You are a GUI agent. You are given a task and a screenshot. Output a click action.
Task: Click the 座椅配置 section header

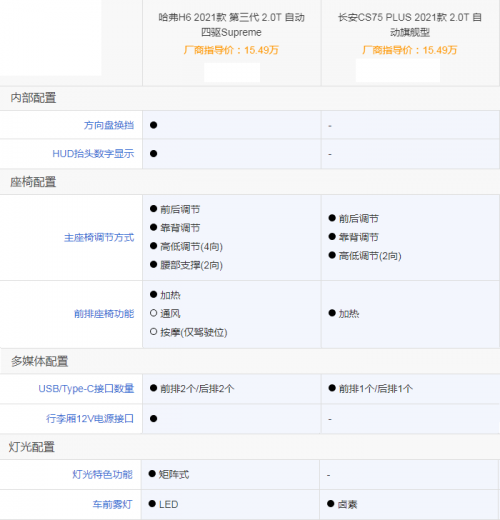point(33,182)
